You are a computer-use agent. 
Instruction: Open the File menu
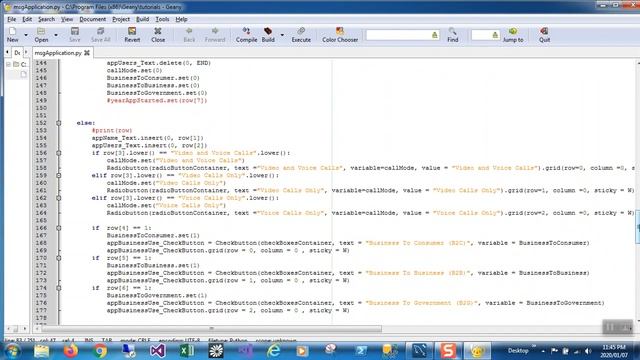pyautogui.click(x=11, y=19)
